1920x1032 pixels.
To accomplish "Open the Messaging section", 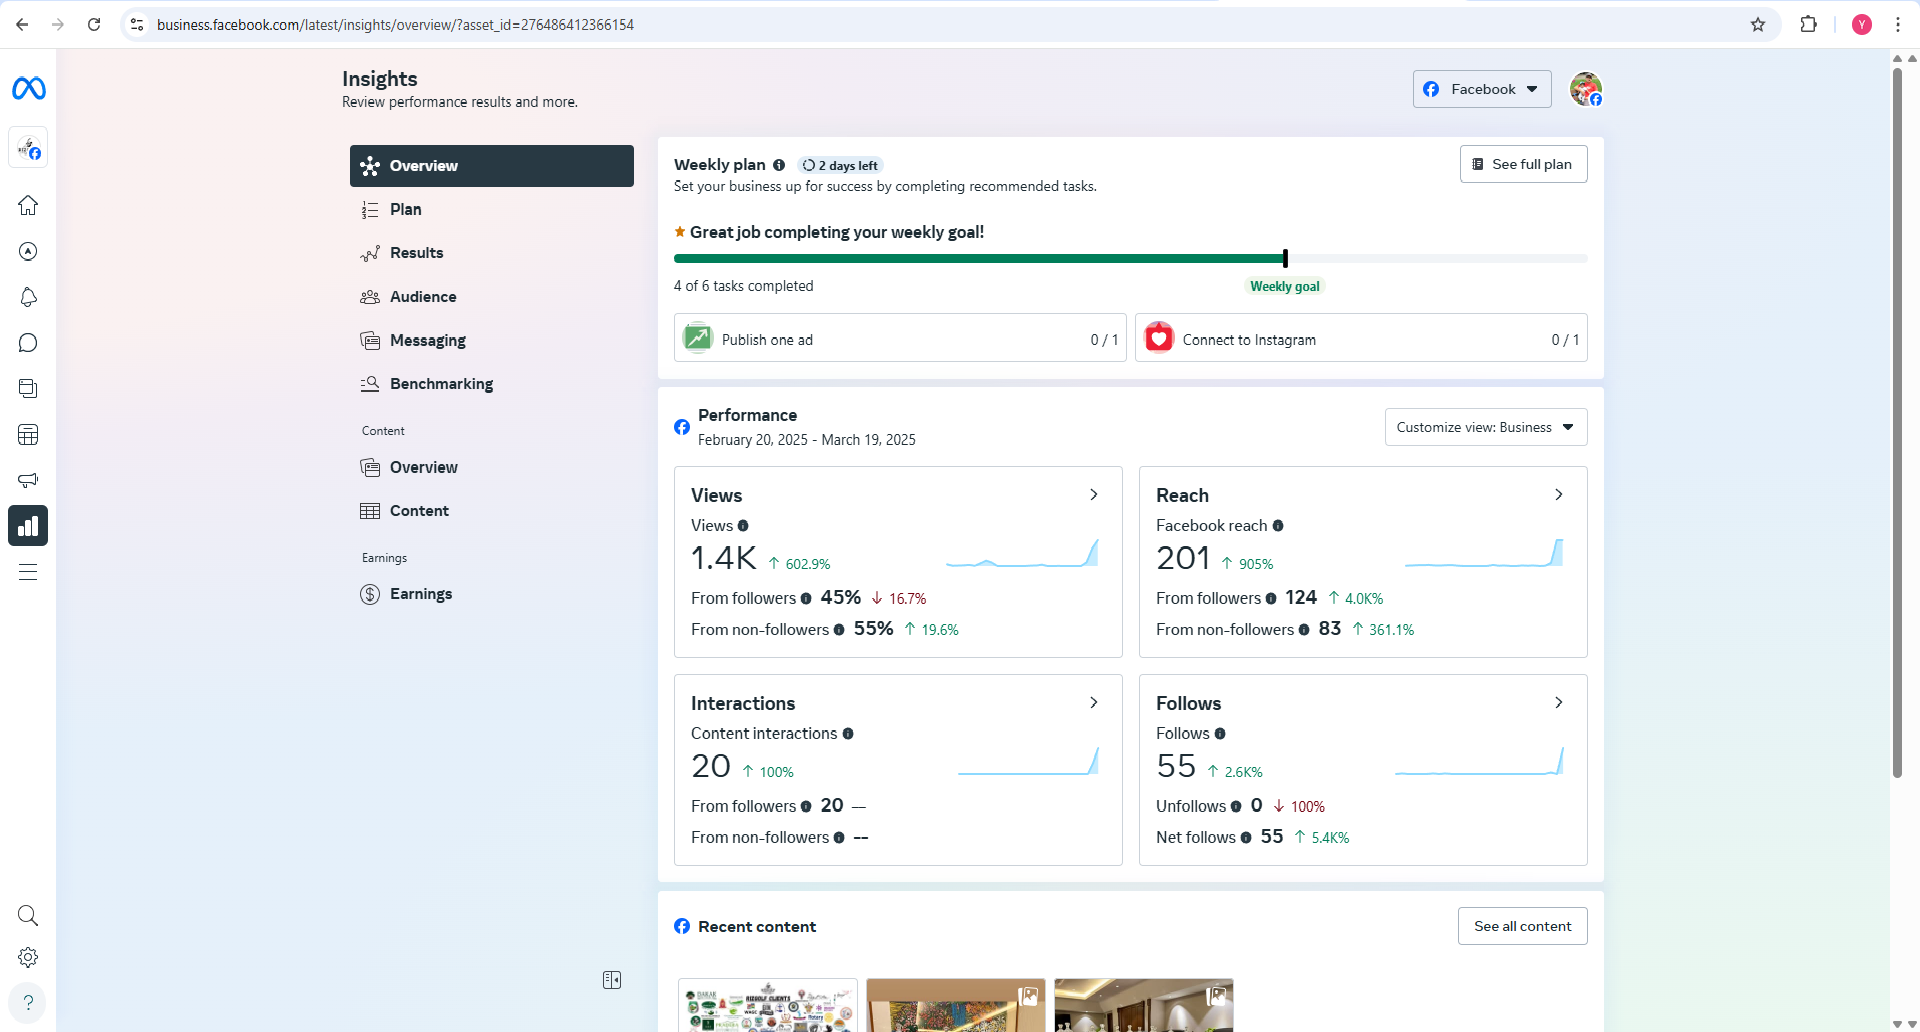I will (x=492, y=341).
